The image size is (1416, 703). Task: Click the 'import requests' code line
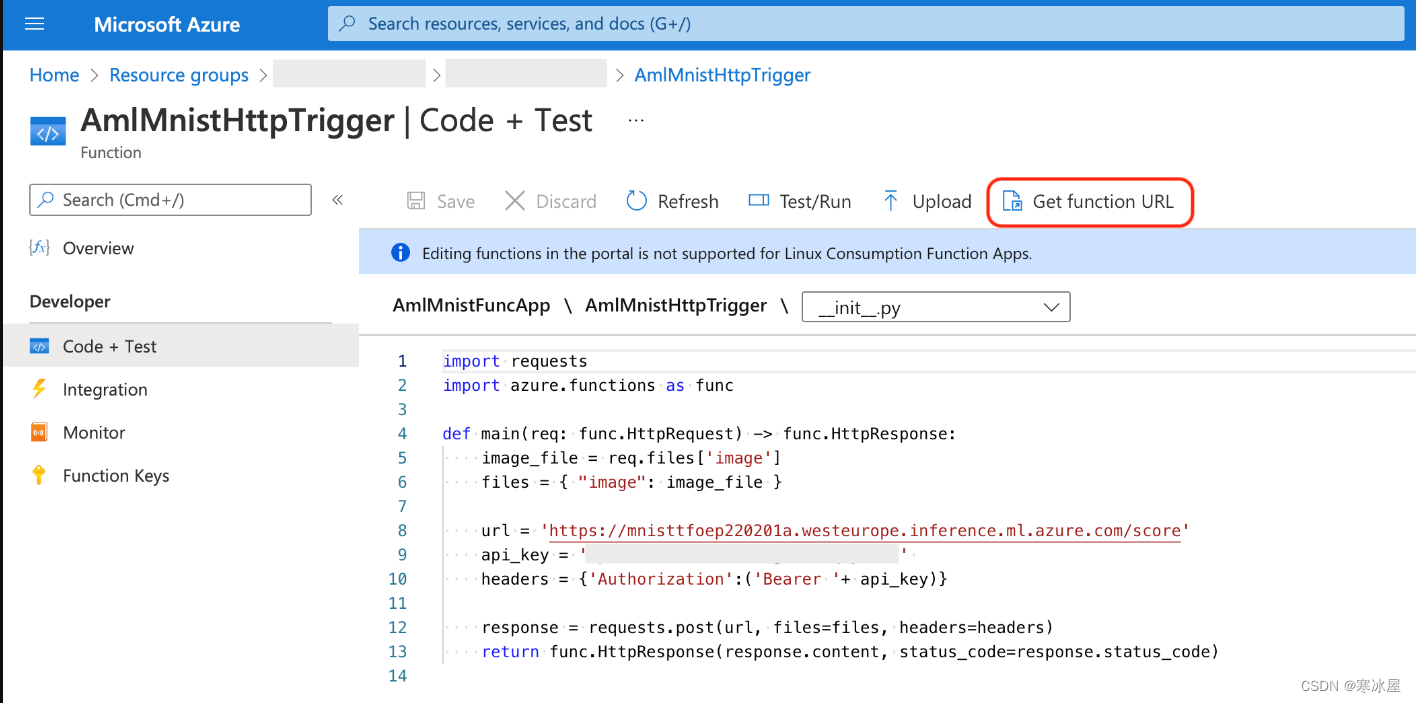click(x=515, y=361)
